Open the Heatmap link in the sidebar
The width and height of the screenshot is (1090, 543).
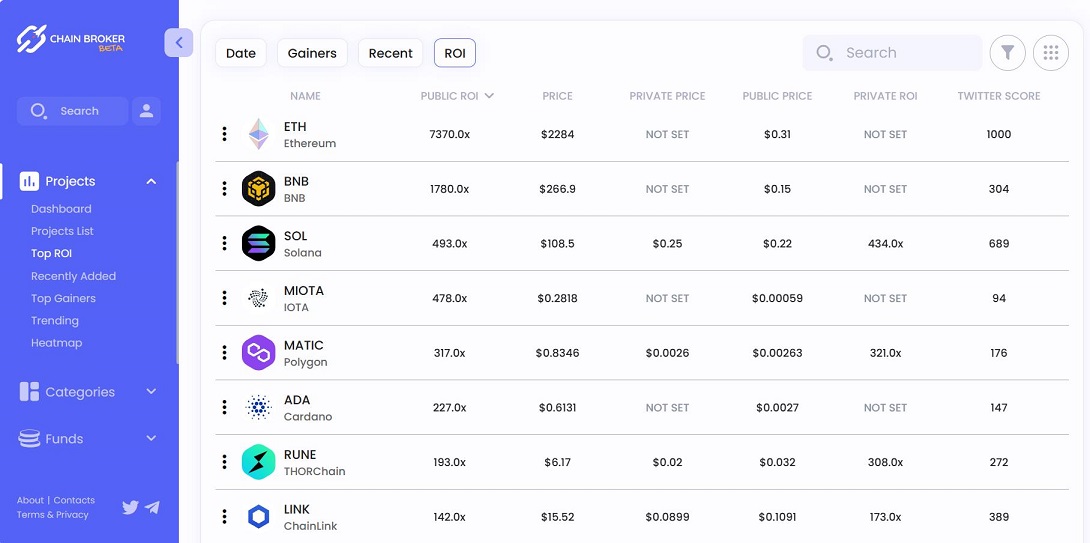(x=57, y=343)
